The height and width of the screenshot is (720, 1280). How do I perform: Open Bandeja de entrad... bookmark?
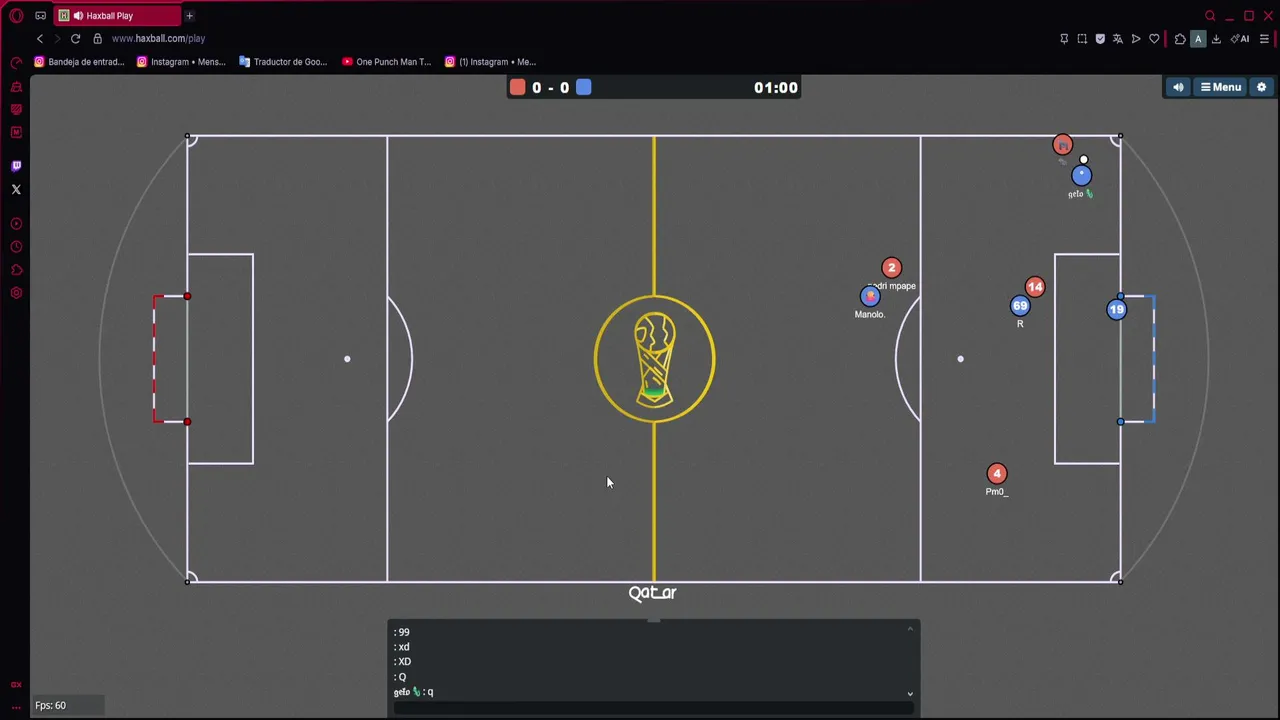[79, 62]
